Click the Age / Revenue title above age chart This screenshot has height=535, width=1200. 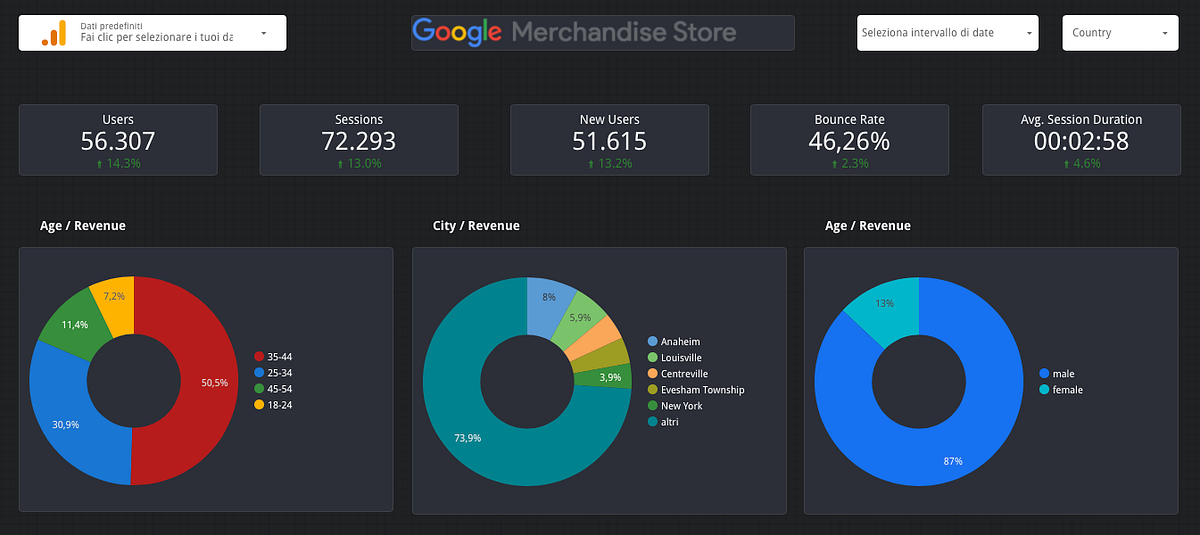pos(83,226)
